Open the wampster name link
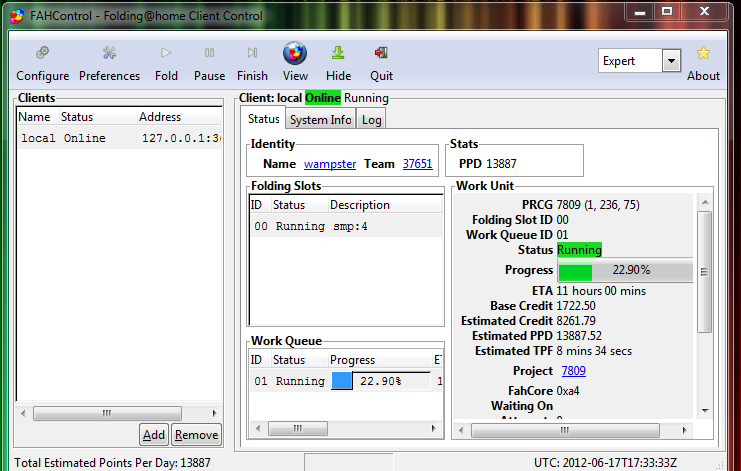This screenshot has width=741, height=471. pos(330,164)
